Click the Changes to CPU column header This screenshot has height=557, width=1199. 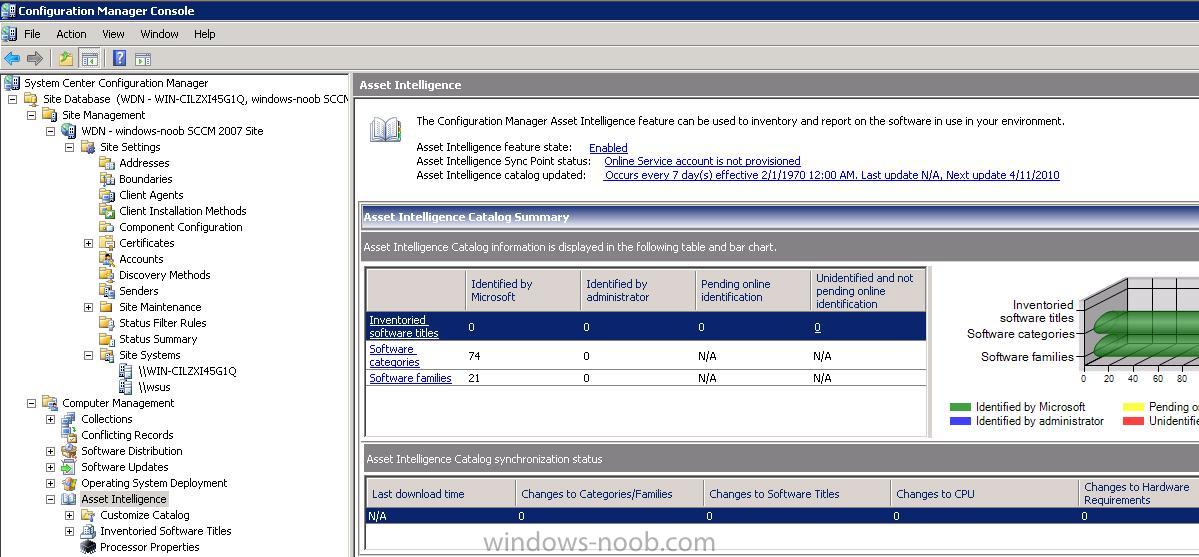point(985,493)
